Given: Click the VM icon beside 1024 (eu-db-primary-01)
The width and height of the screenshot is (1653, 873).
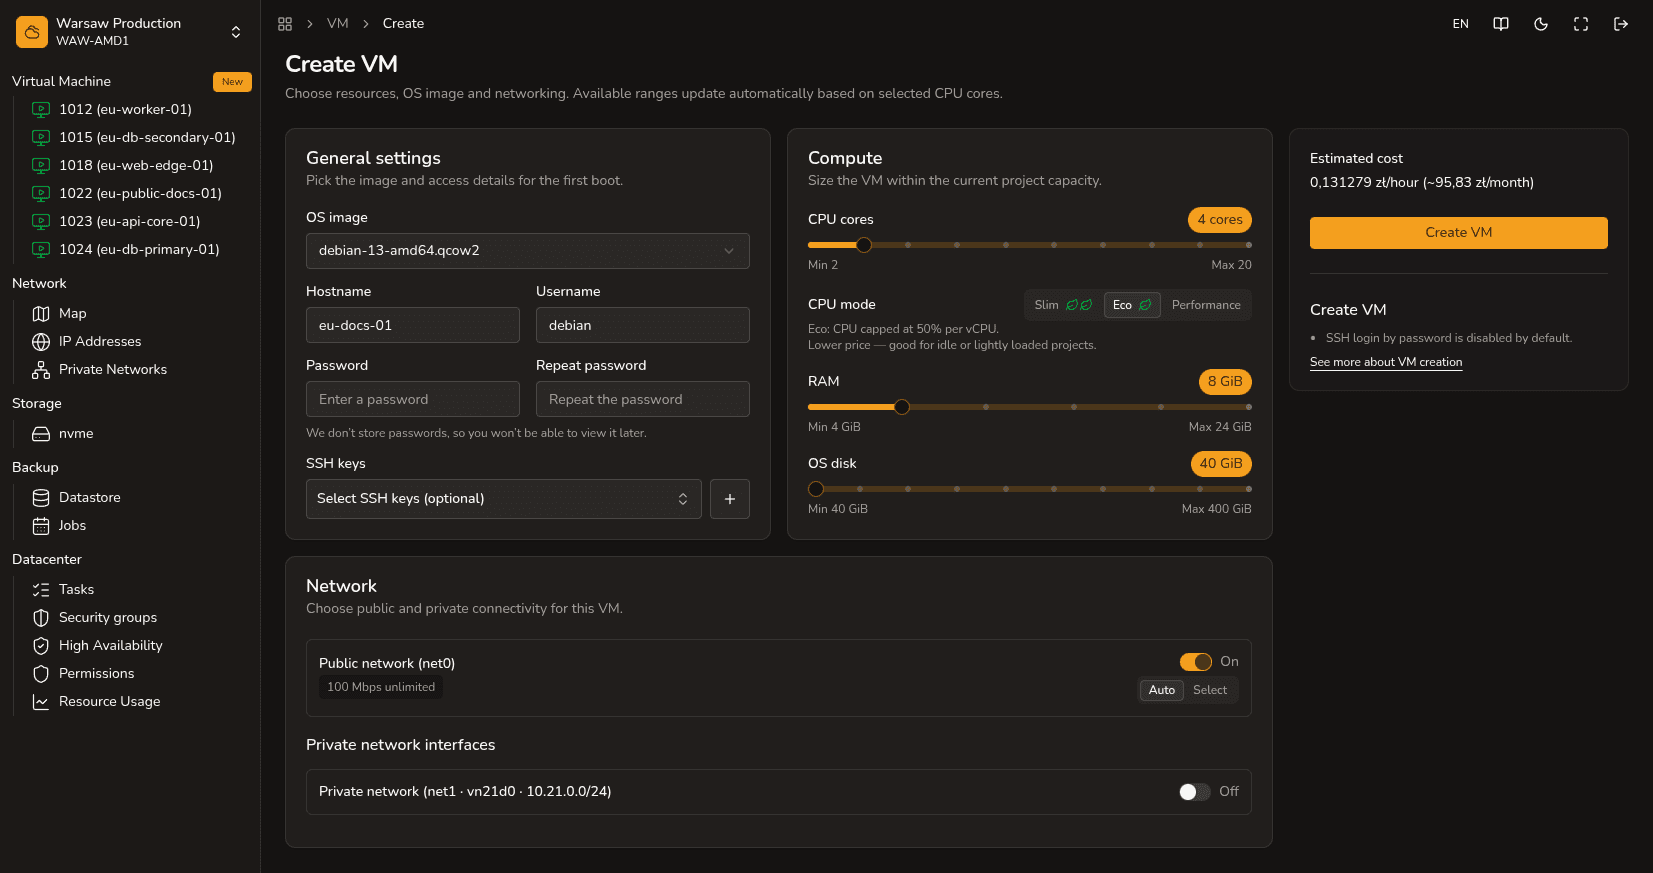Looking at the screenshot, I should click(x=41, y=249).
